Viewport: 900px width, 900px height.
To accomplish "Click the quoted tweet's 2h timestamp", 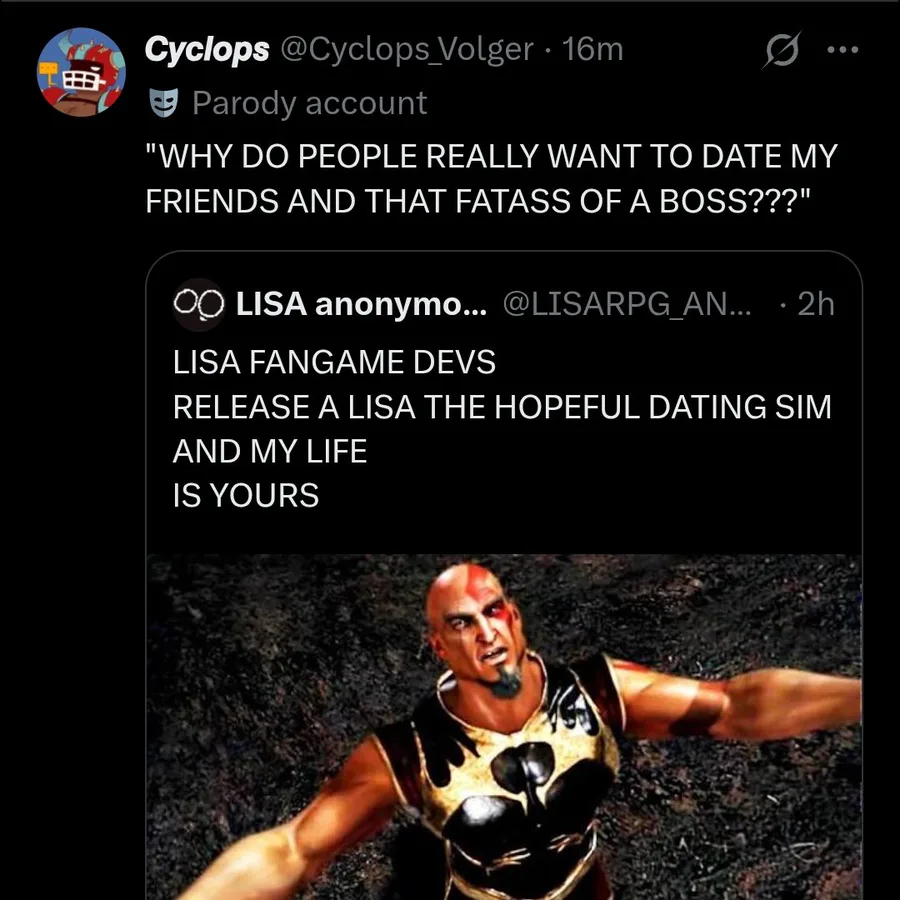I will (815, 304).
